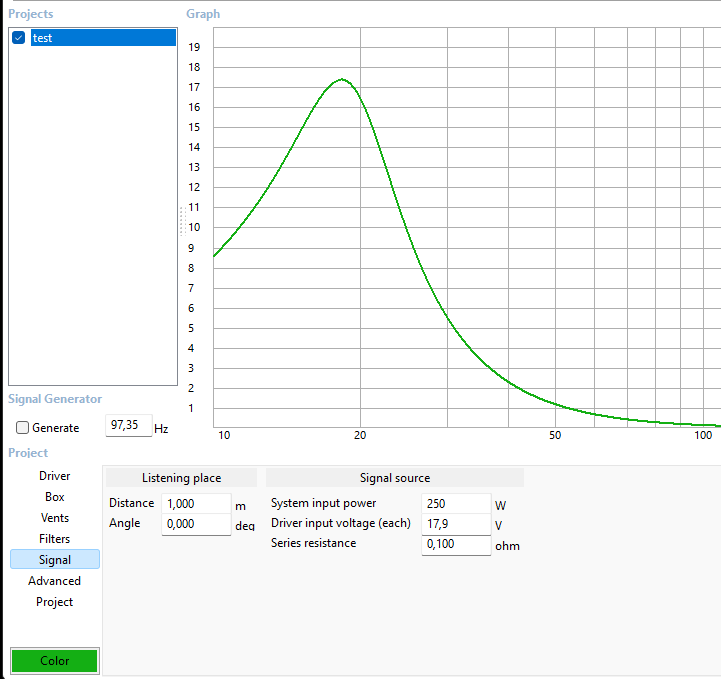Viewport: 721px width, 679px height.
Task: Switch to the Box tab
Action: tap(55, 497)
